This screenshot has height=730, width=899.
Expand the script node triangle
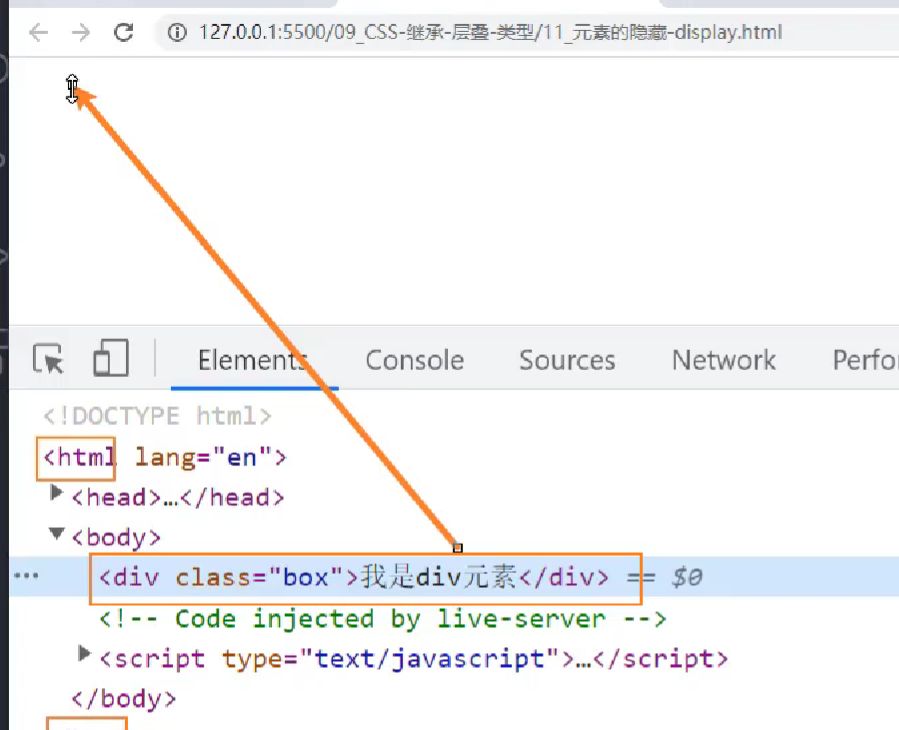tap(84, 653)
